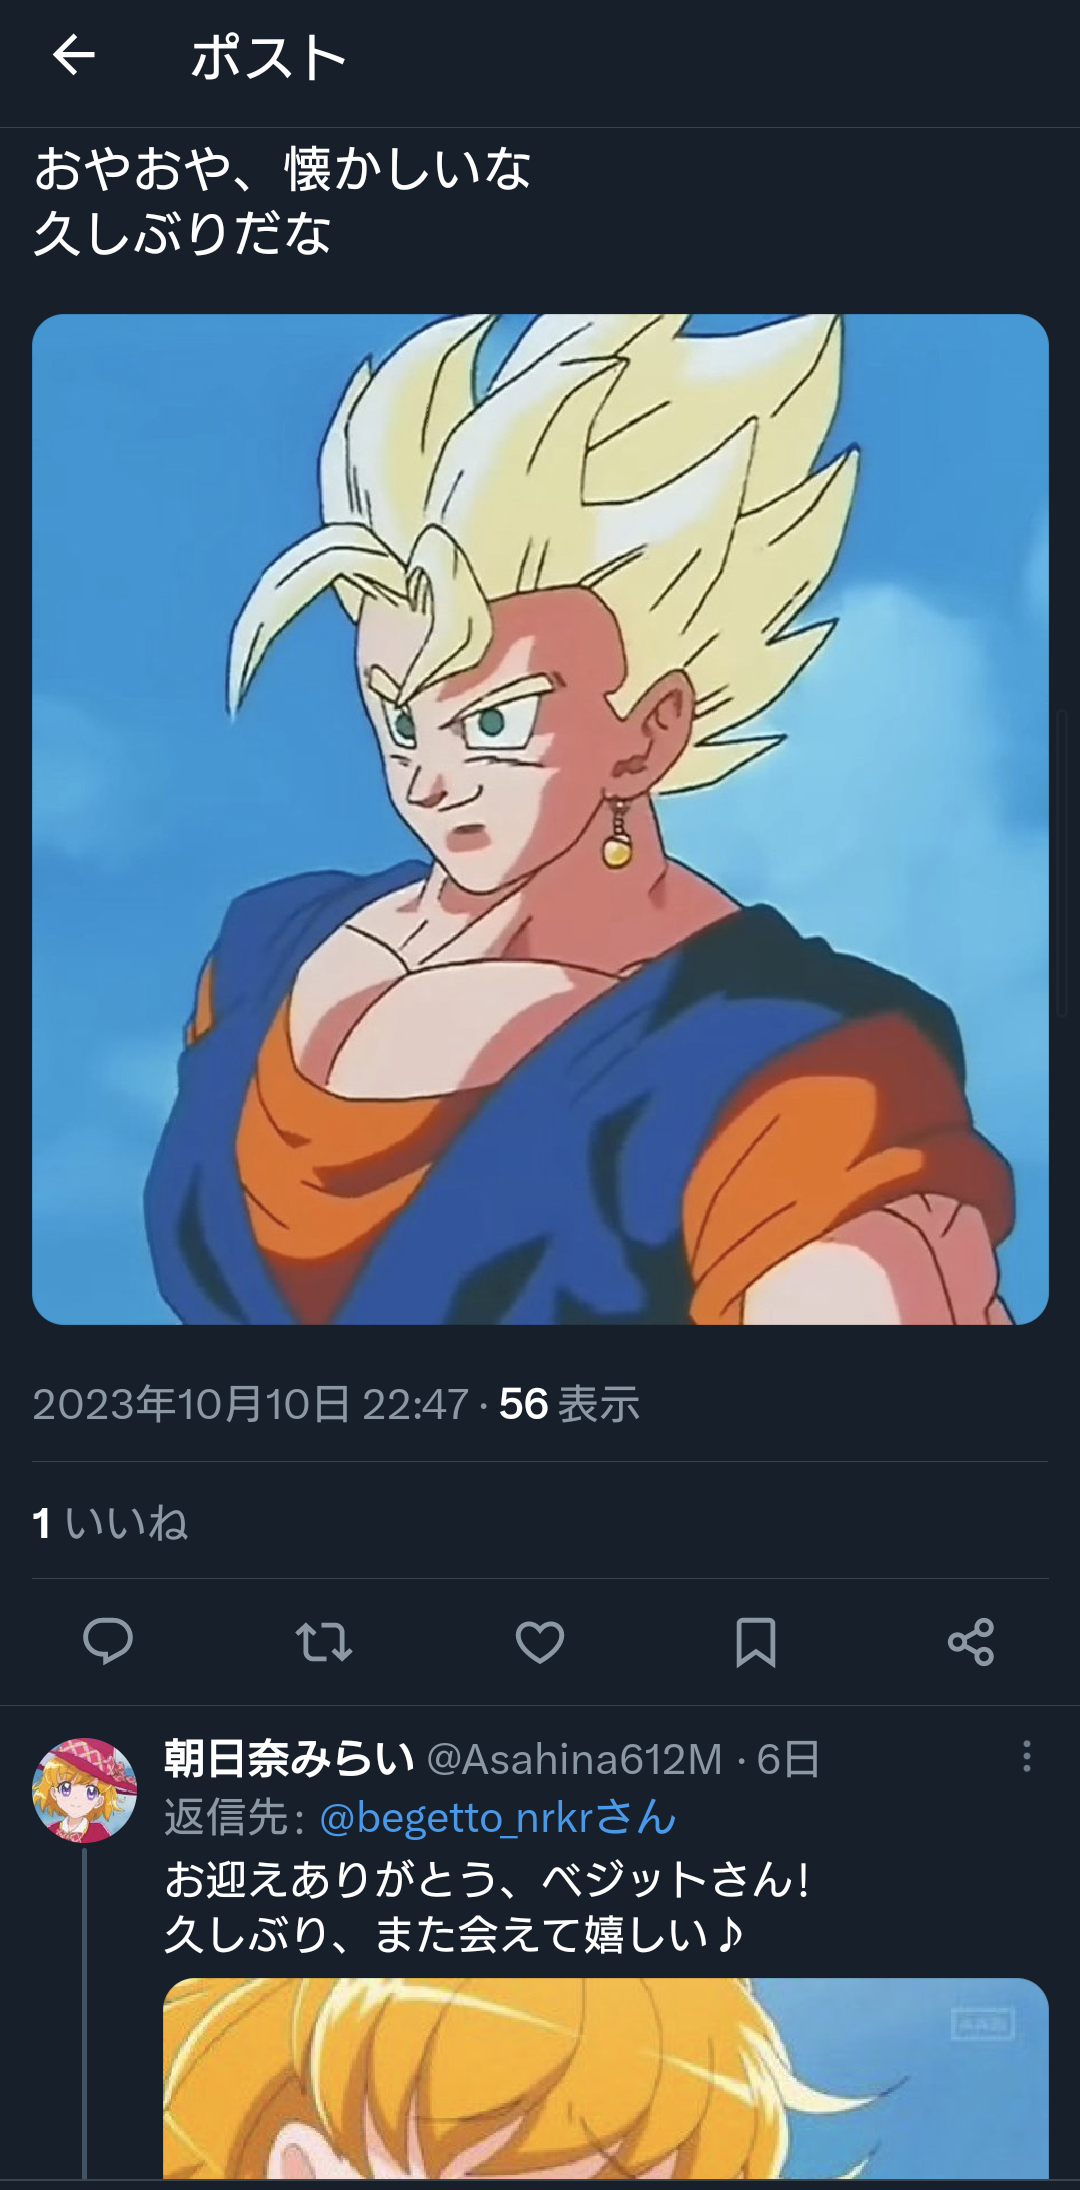
Task: Open the three-dot menu on the reply
Action: [1027, 1756]
